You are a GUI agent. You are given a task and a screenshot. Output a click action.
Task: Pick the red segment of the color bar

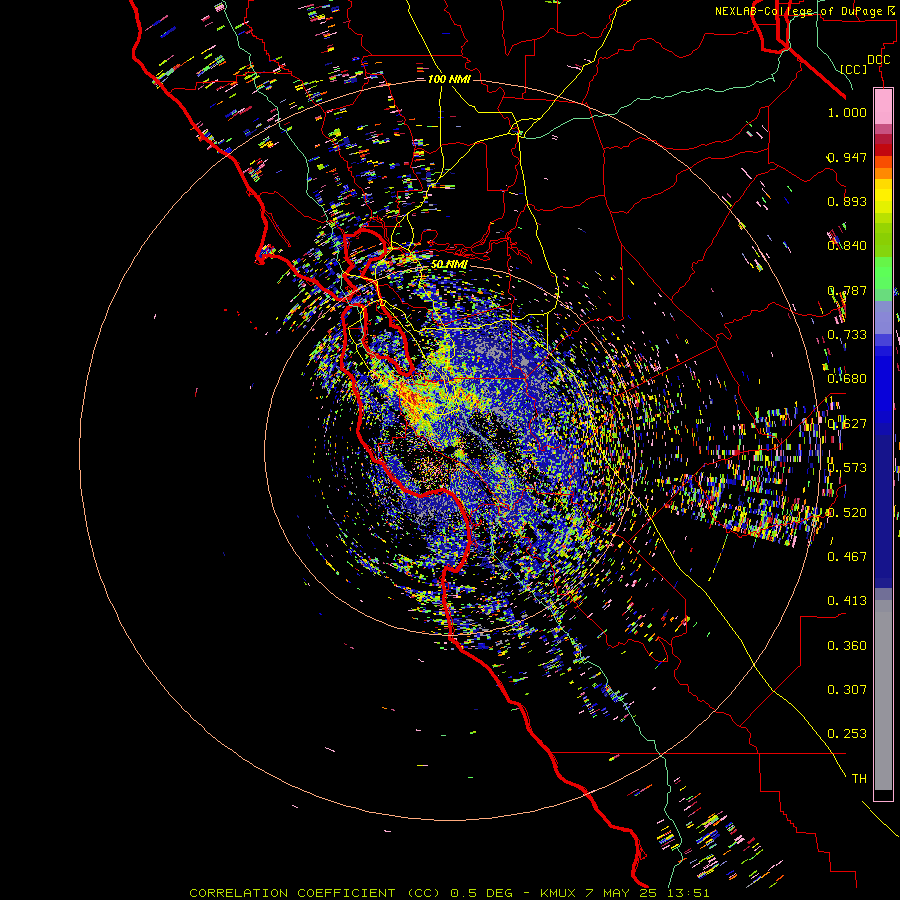(883, 150)
